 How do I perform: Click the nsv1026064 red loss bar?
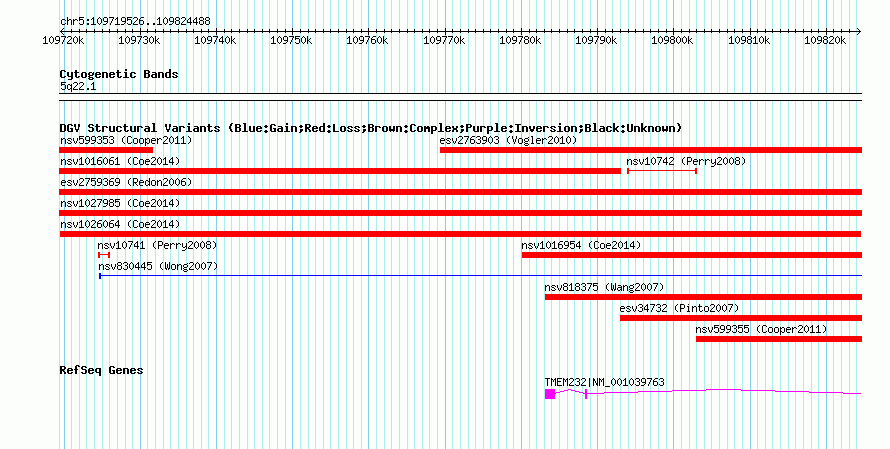point(460,234)
